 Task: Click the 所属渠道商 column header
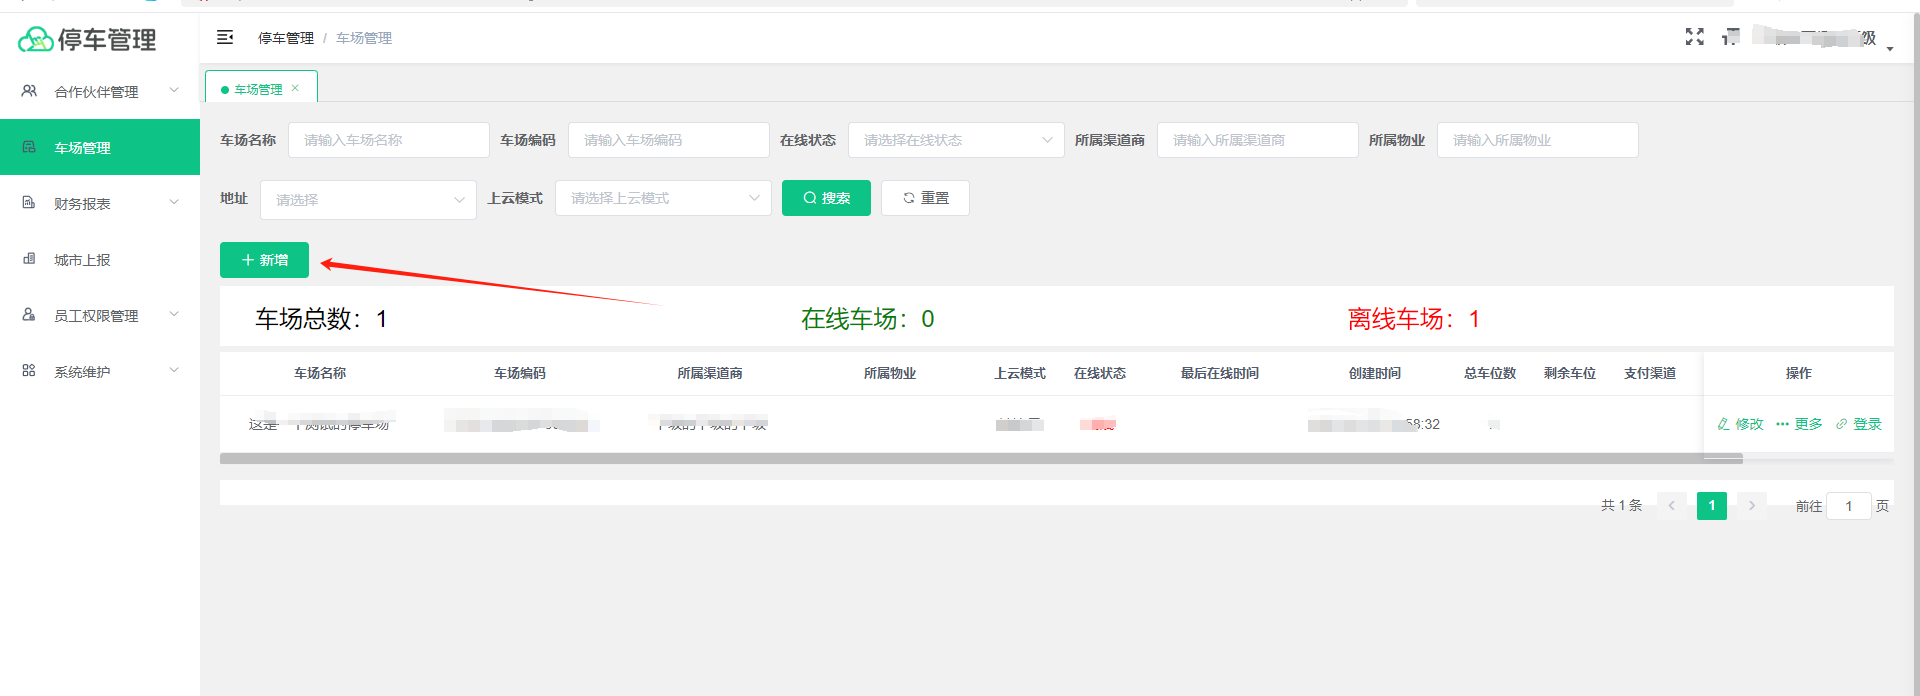click(x=710, y=373)
